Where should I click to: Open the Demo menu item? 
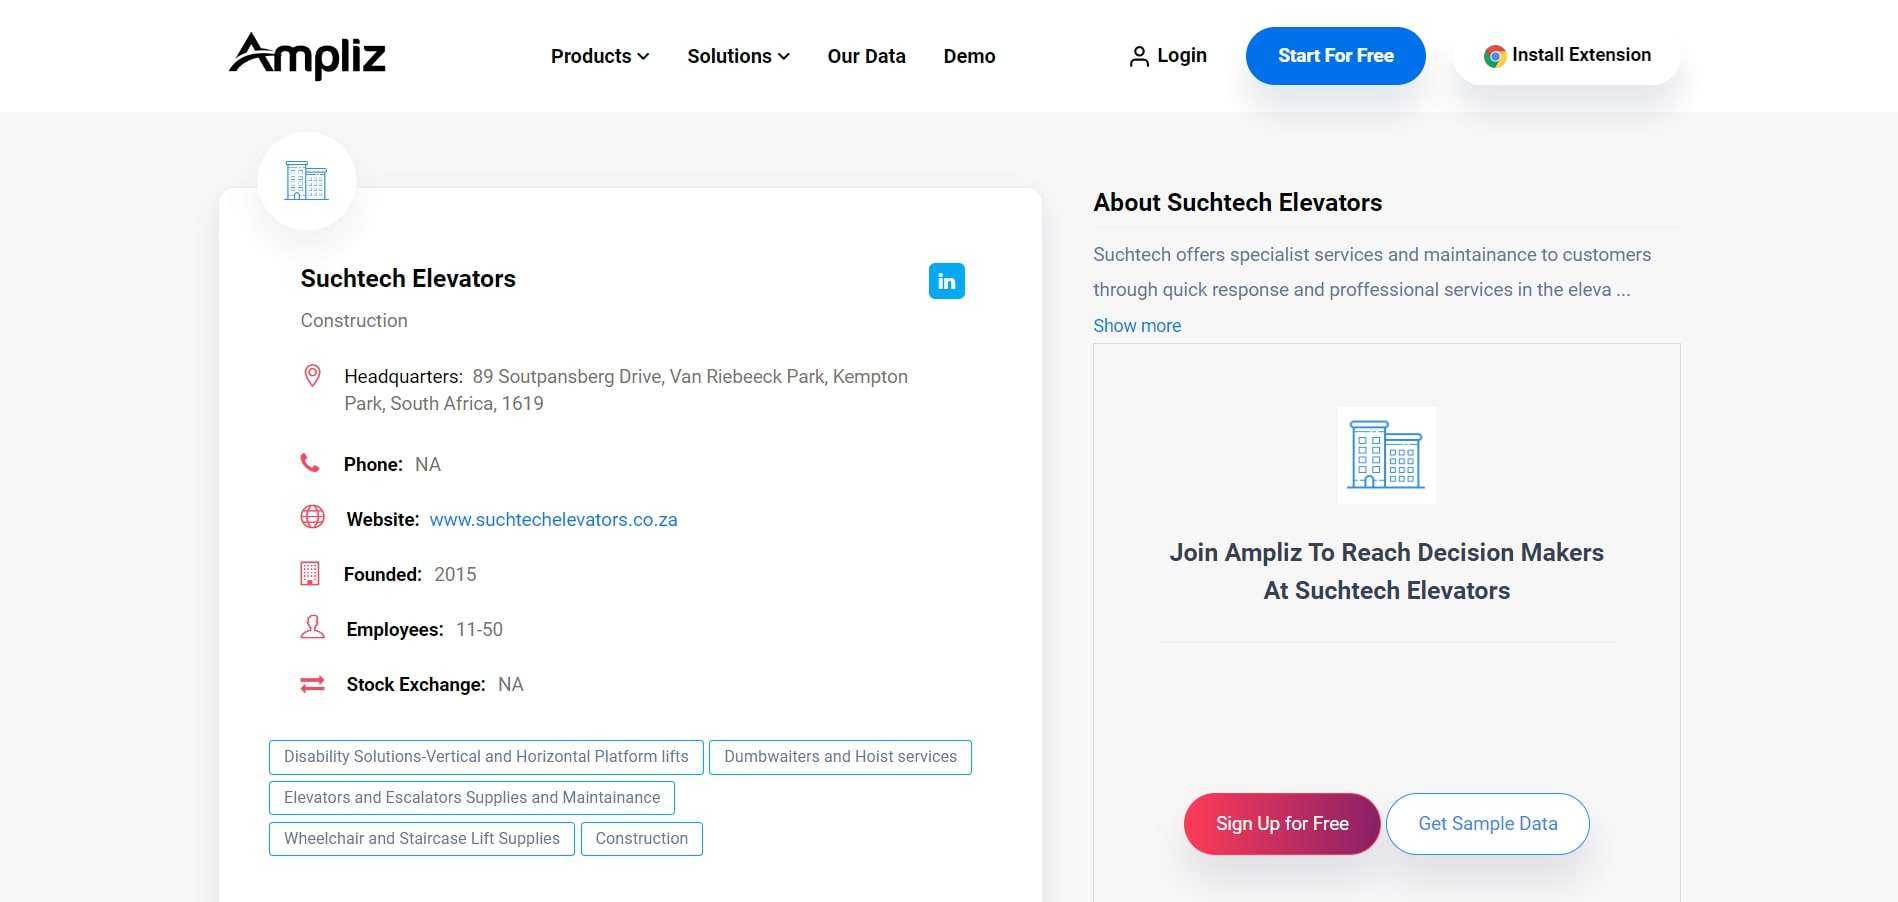pyautogui.click(x=968, y=56)
